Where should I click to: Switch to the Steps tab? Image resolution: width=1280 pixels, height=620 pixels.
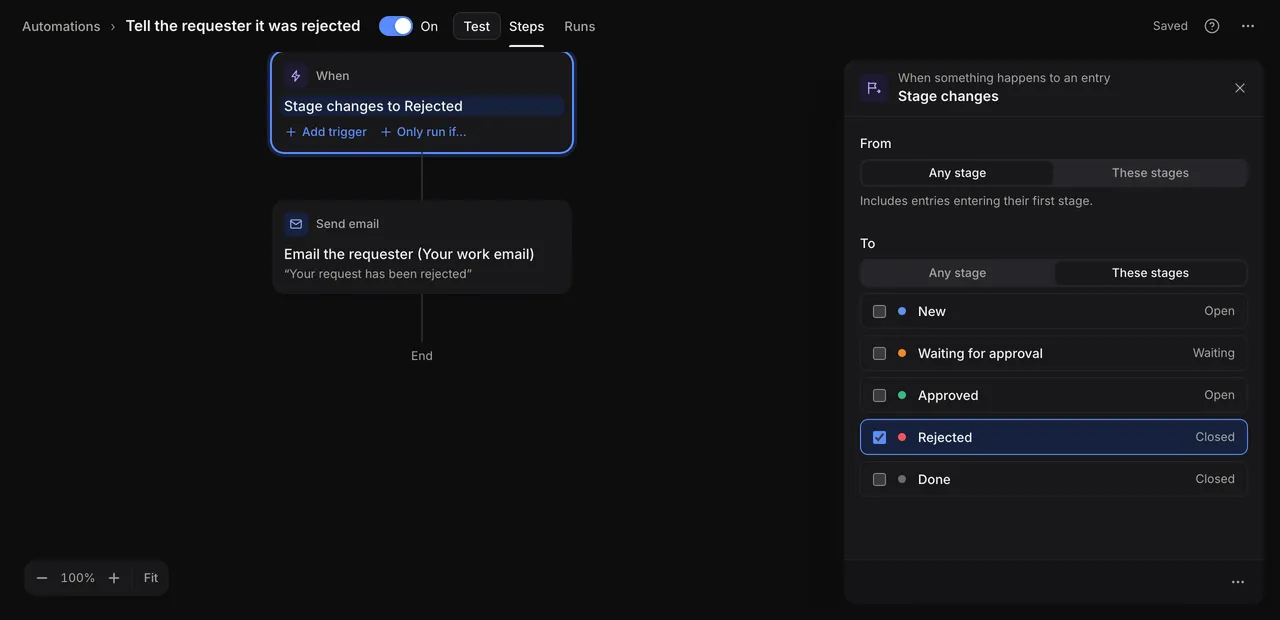coord(526,26)
